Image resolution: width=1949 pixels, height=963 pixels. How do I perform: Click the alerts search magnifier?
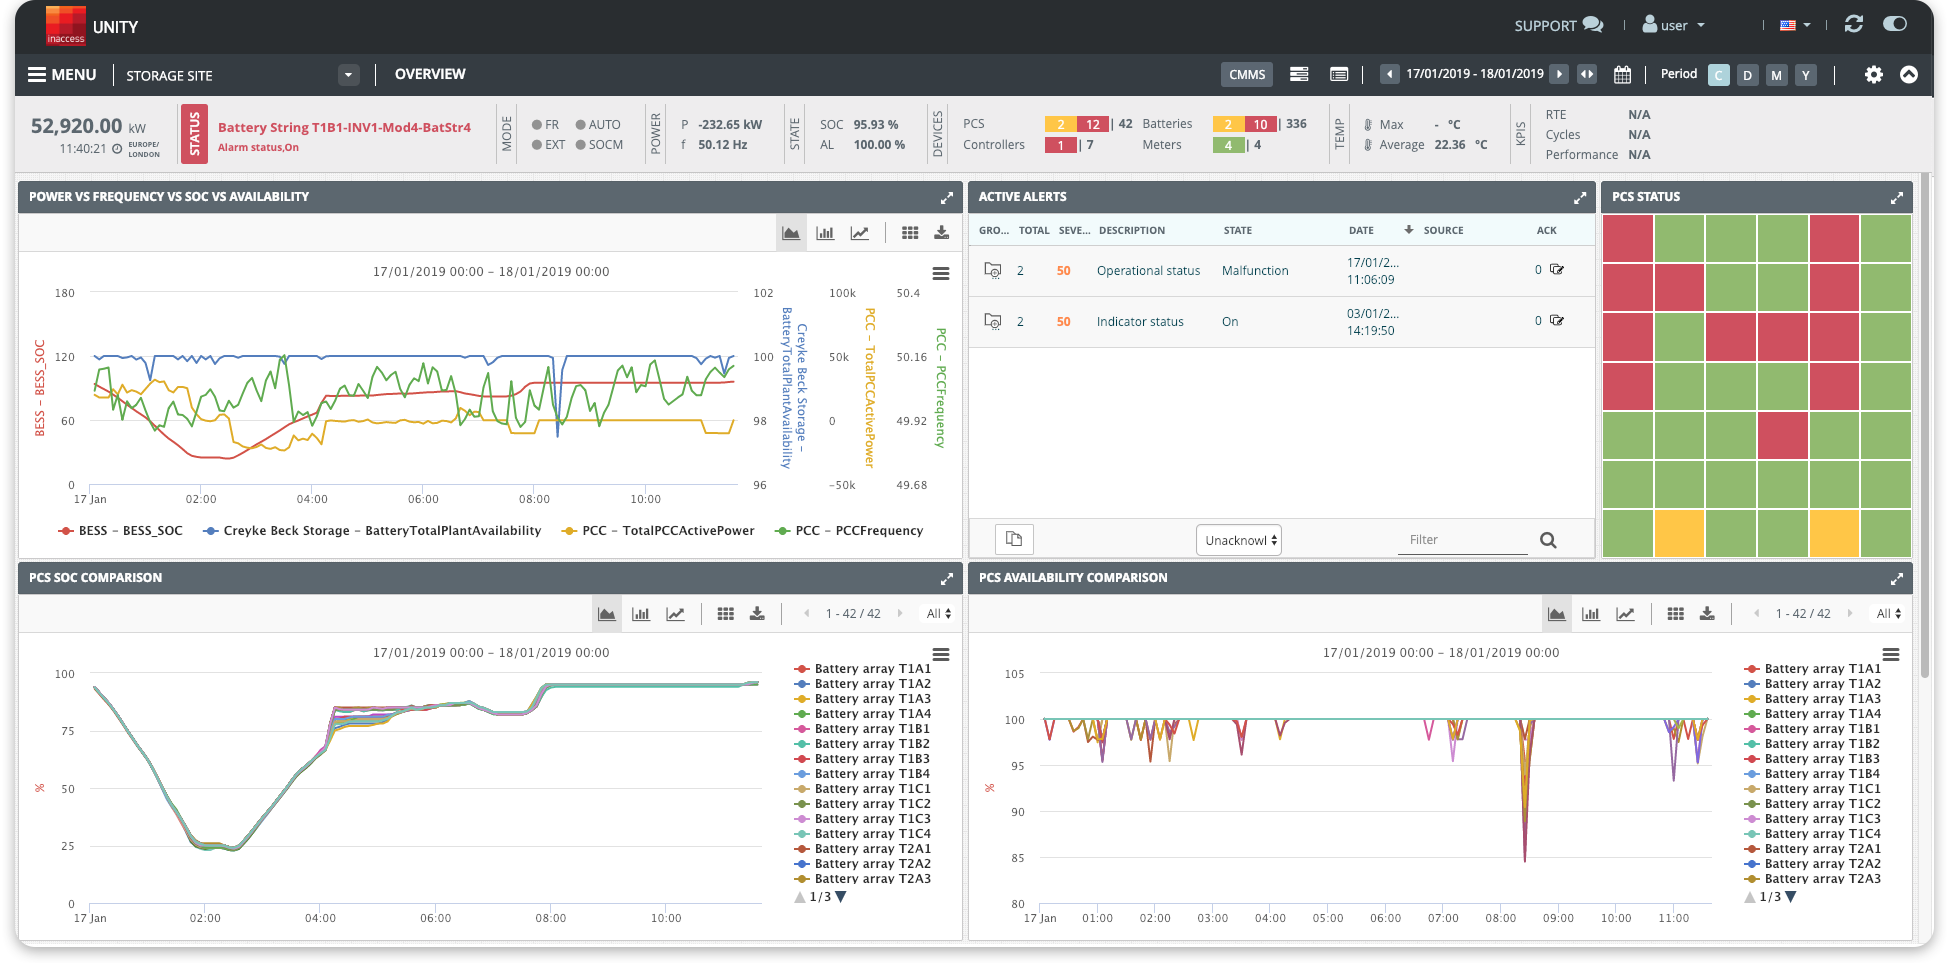1548,540
